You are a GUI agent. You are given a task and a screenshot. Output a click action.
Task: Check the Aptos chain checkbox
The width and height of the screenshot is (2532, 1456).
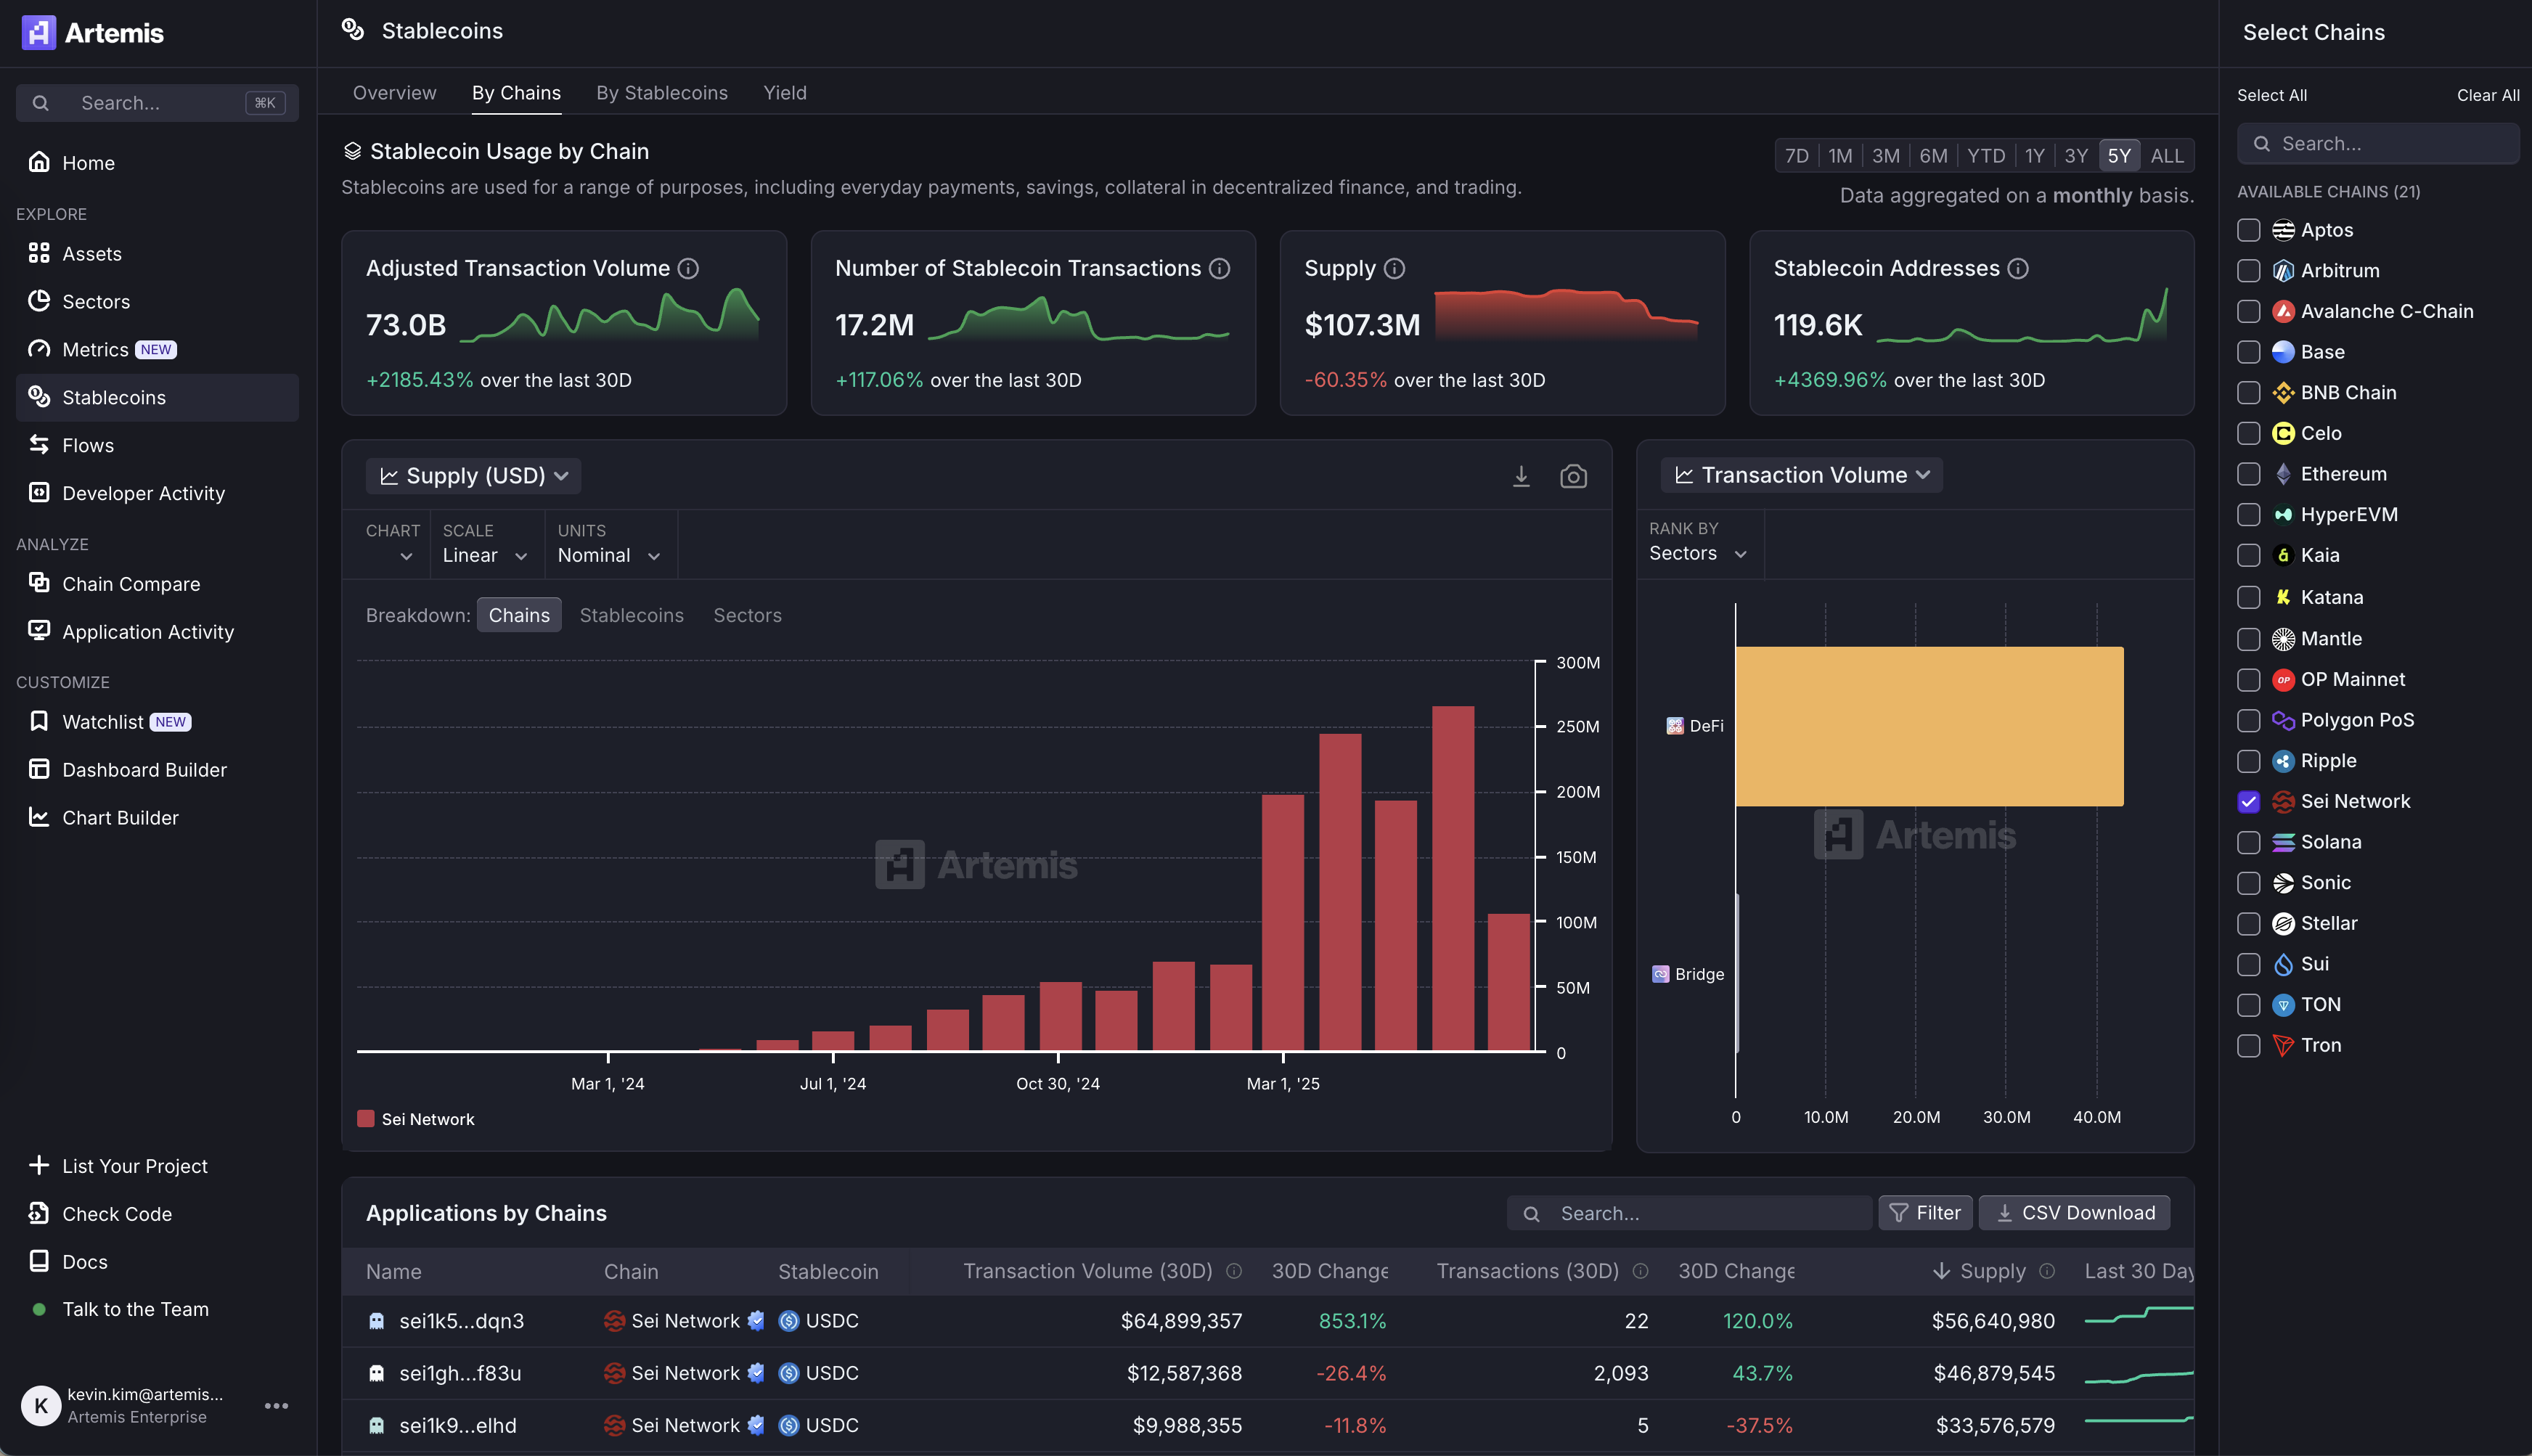[x=2249, y=230]
